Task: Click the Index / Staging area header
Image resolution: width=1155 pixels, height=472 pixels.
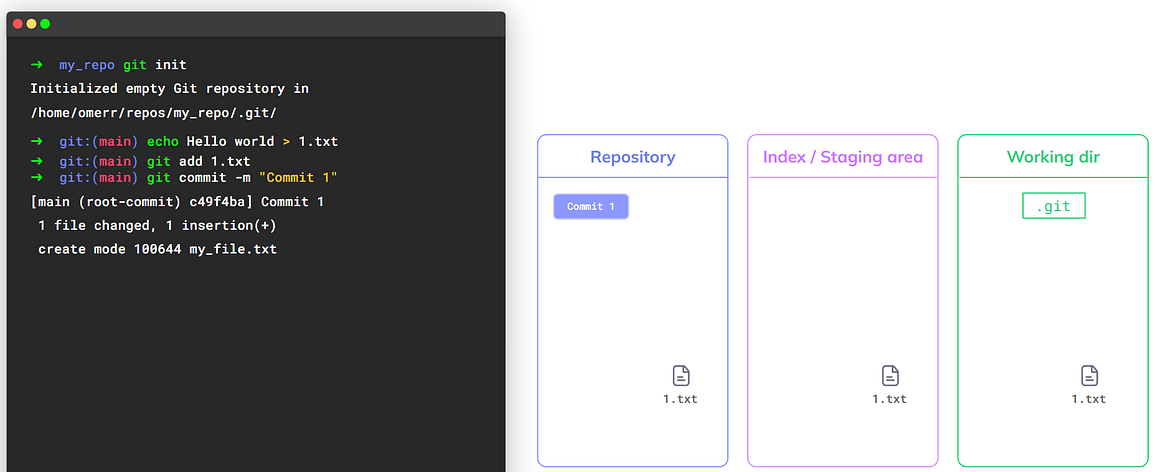Action: coord(843,157)
